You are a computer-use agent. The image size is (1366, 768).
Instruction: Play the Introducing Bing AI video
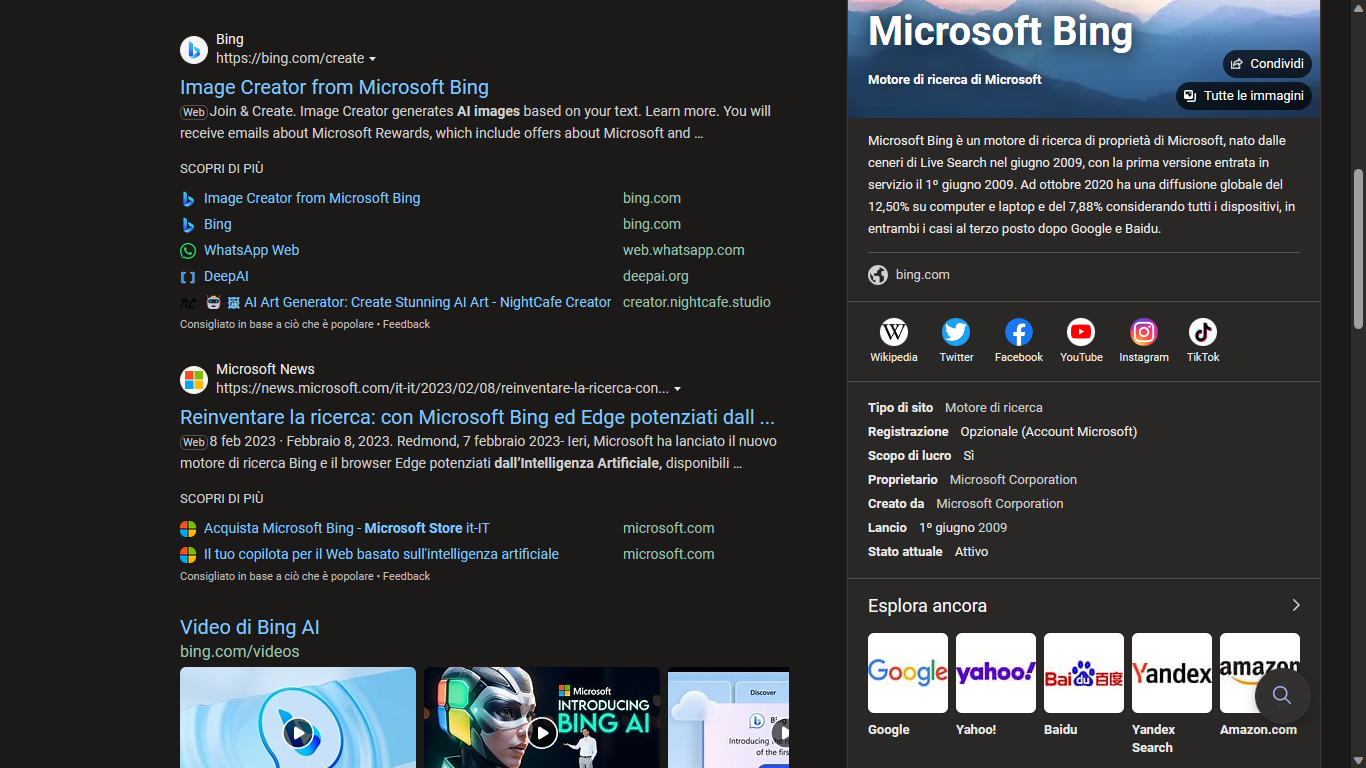point(542,733)
